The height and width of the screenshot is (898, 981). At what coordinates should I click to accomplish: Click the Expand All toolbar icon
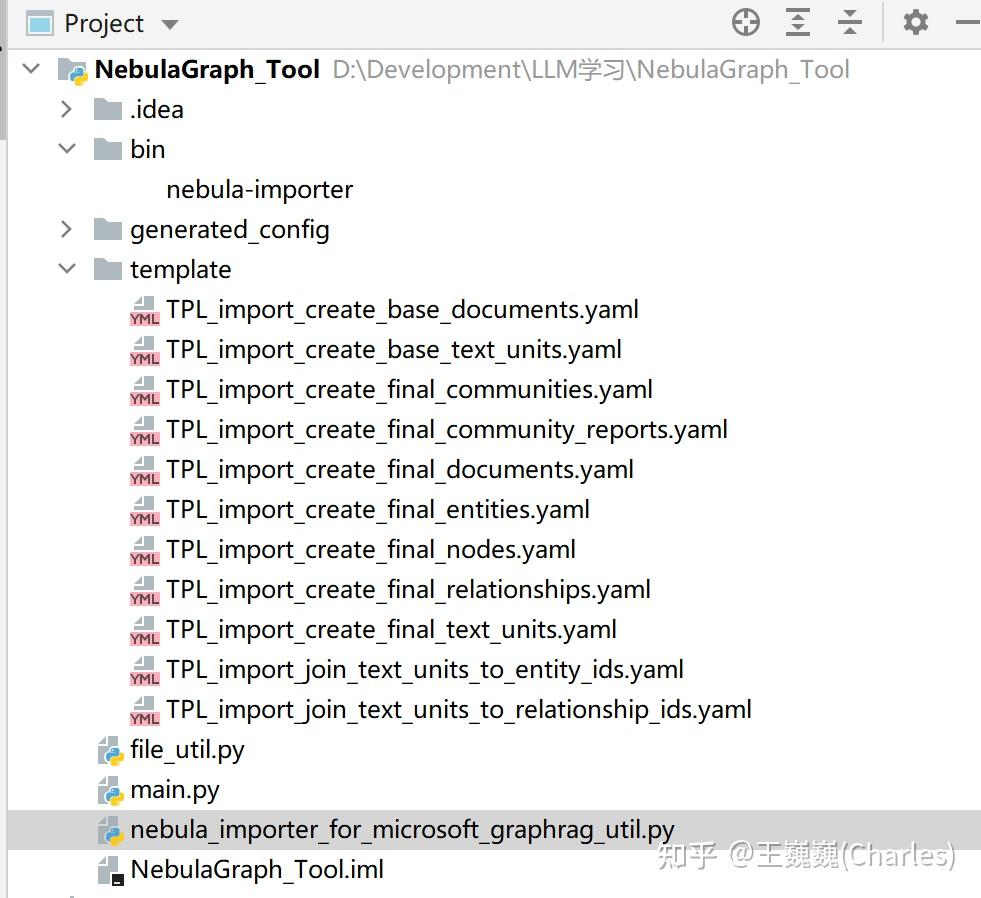tap(797, 21)
